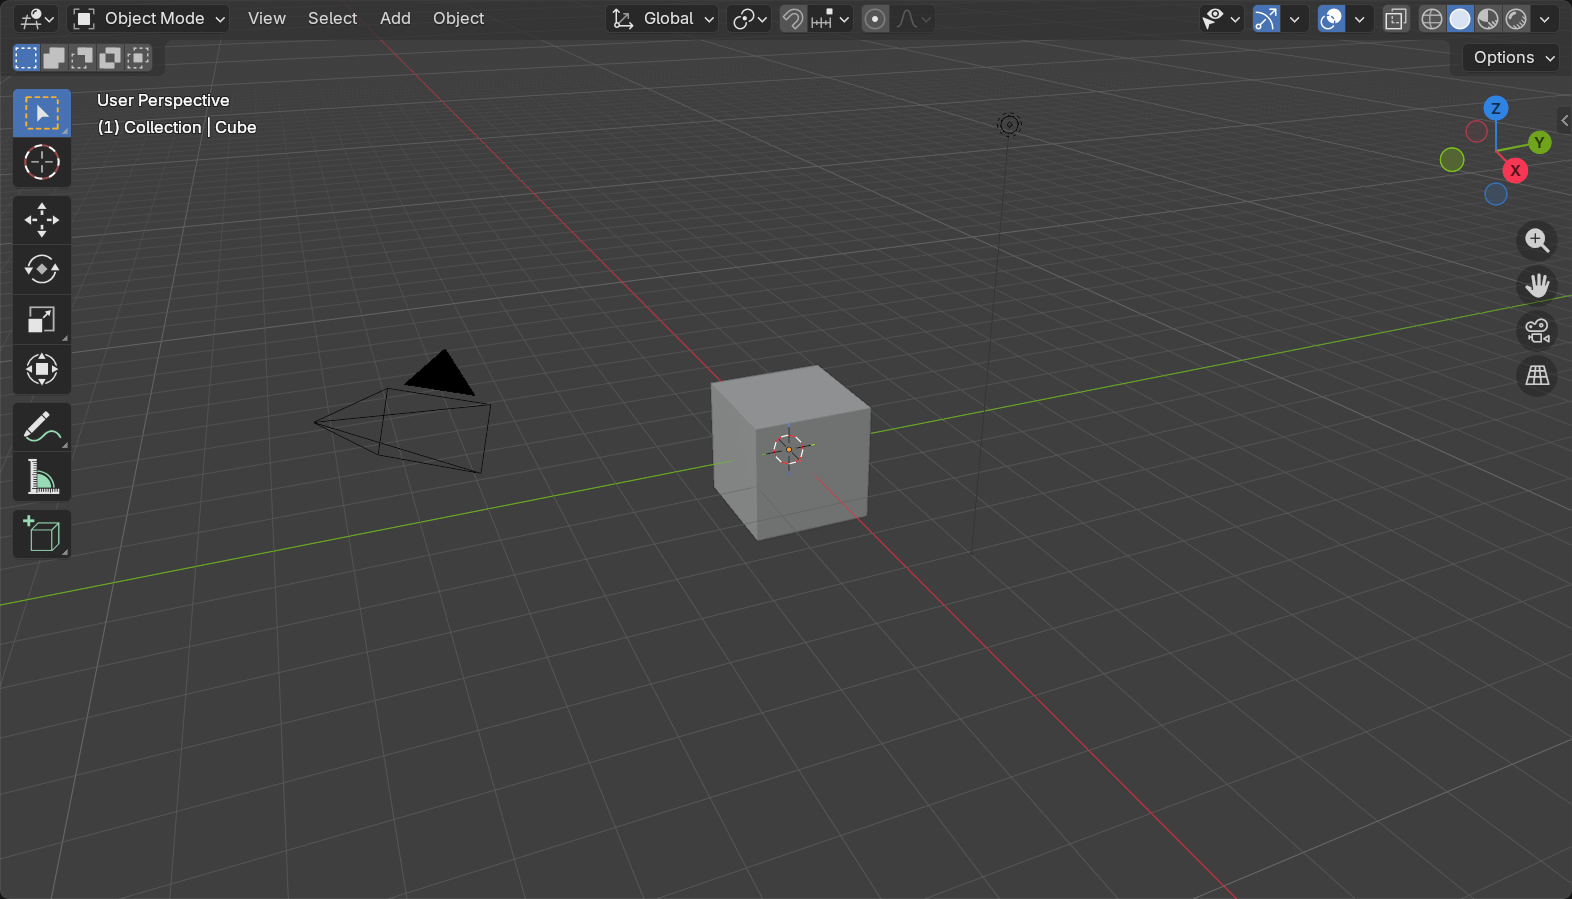Choose the Move tool
1572x899 pixels.
42,220
